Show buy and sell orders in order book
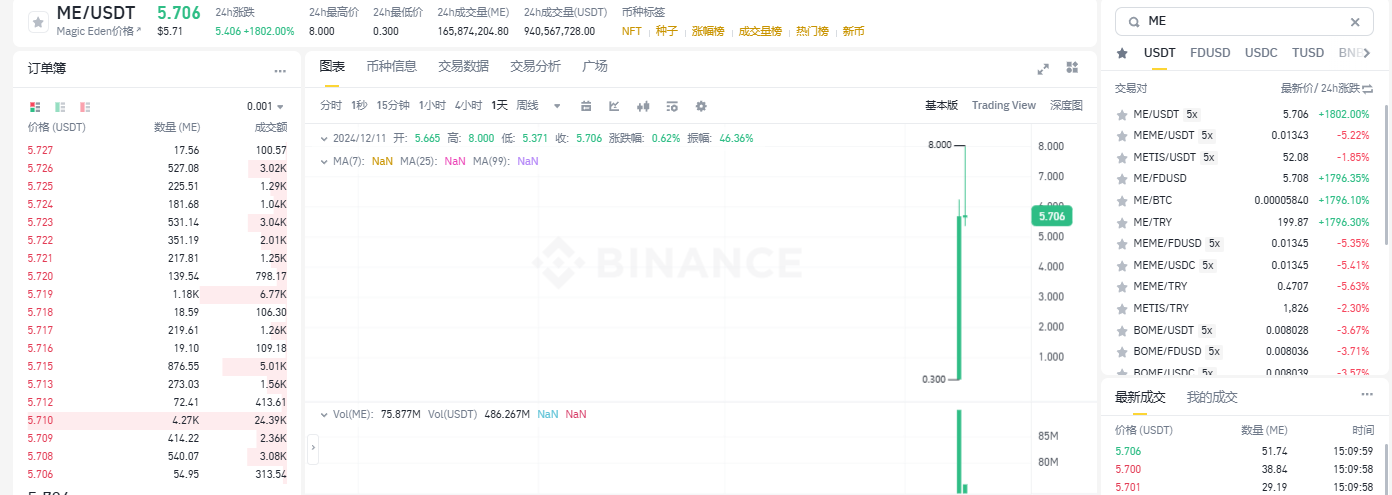This screenshot has height=495, width=1392. click(35, 106)
